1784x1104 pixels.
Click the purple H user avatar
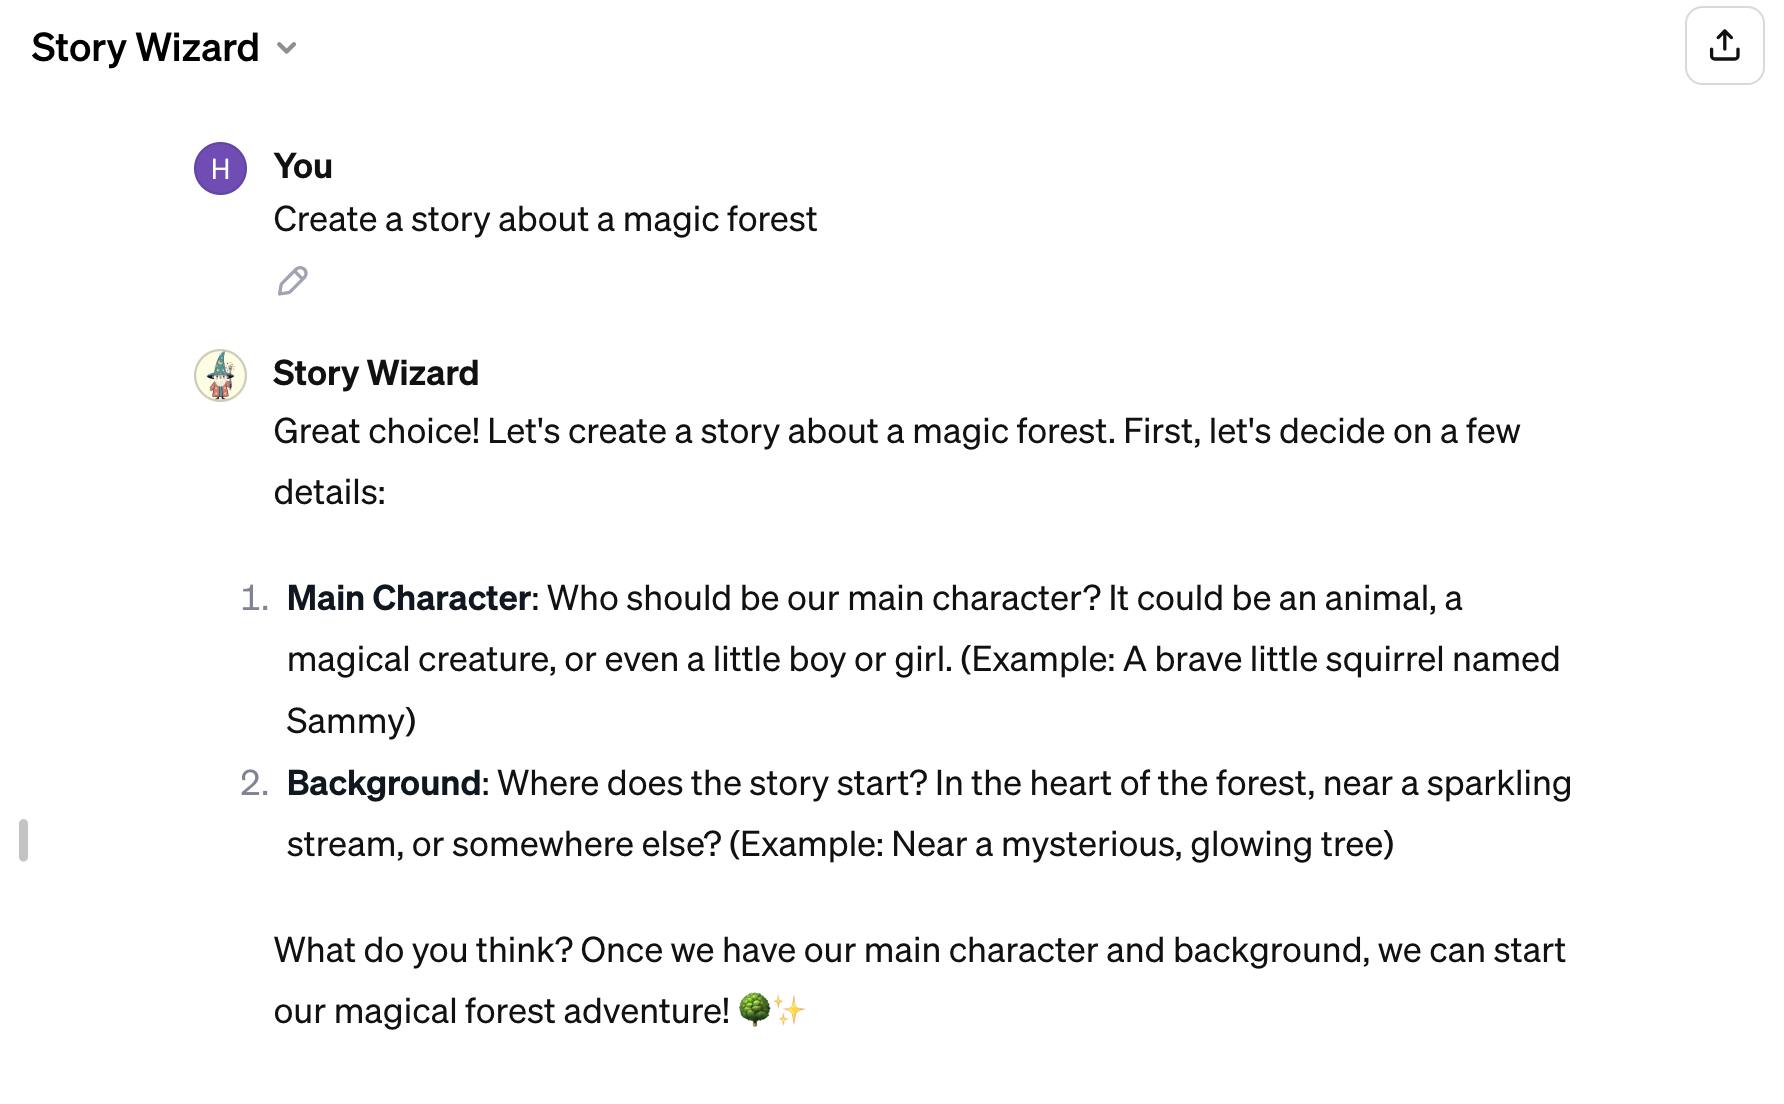(220, 168)
